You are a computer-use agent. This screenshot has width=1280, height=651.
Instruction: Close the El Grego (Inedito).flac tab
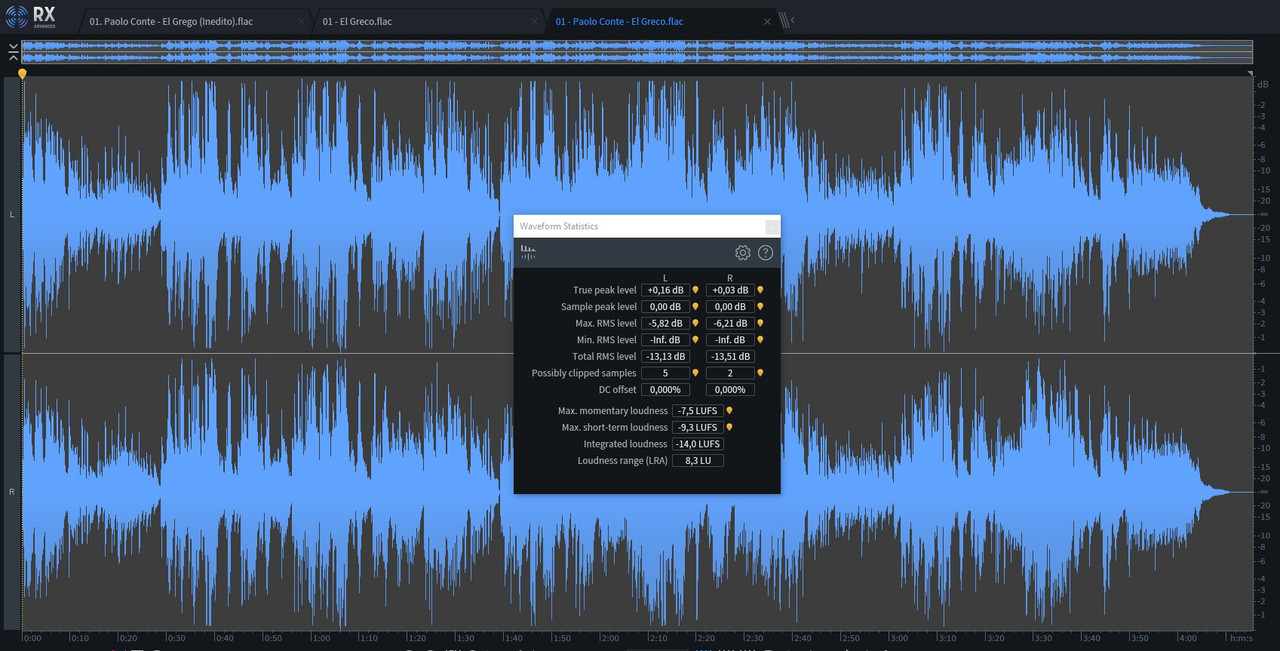(302, 21)
